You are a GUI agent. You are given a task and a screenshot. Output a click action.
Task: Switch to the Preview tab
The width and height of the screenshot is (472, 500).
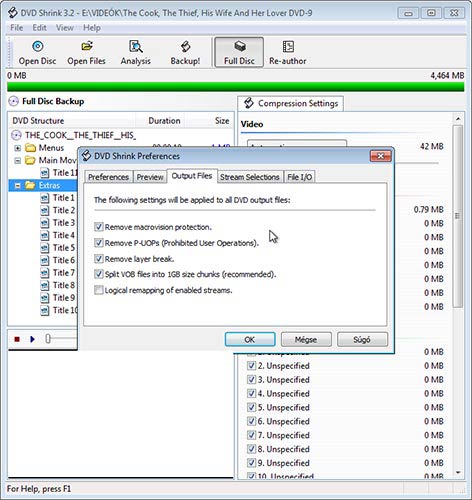150,177
